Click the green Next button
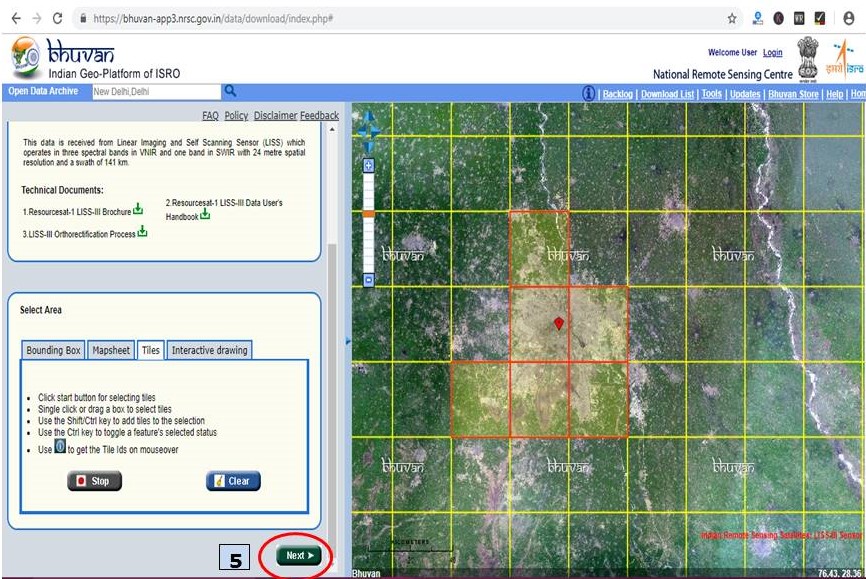 tap(299, 555)
